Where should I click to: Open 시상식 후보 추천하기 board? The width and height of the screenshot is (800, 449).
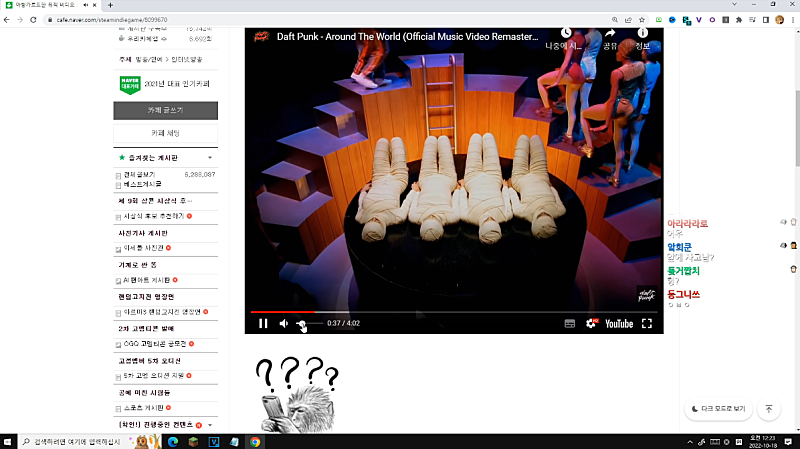(x=154, y=216)
